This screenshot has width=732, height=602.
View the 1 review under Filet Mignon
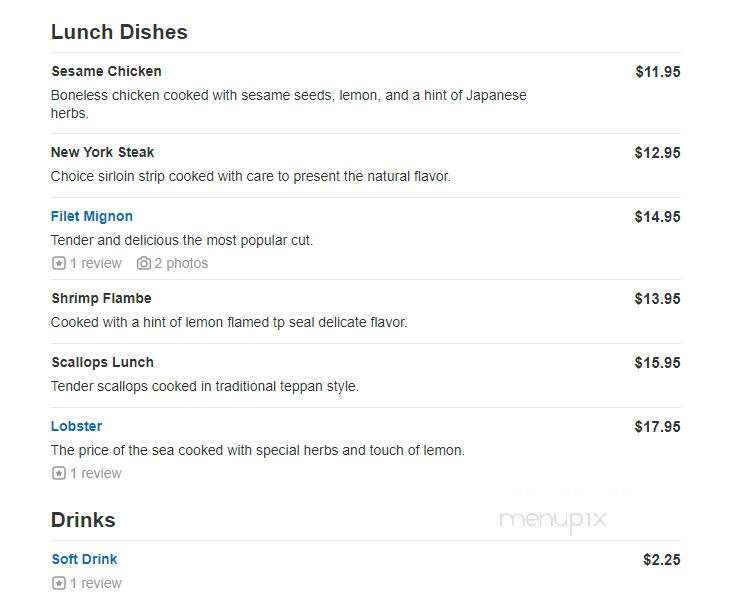[96, 263]
